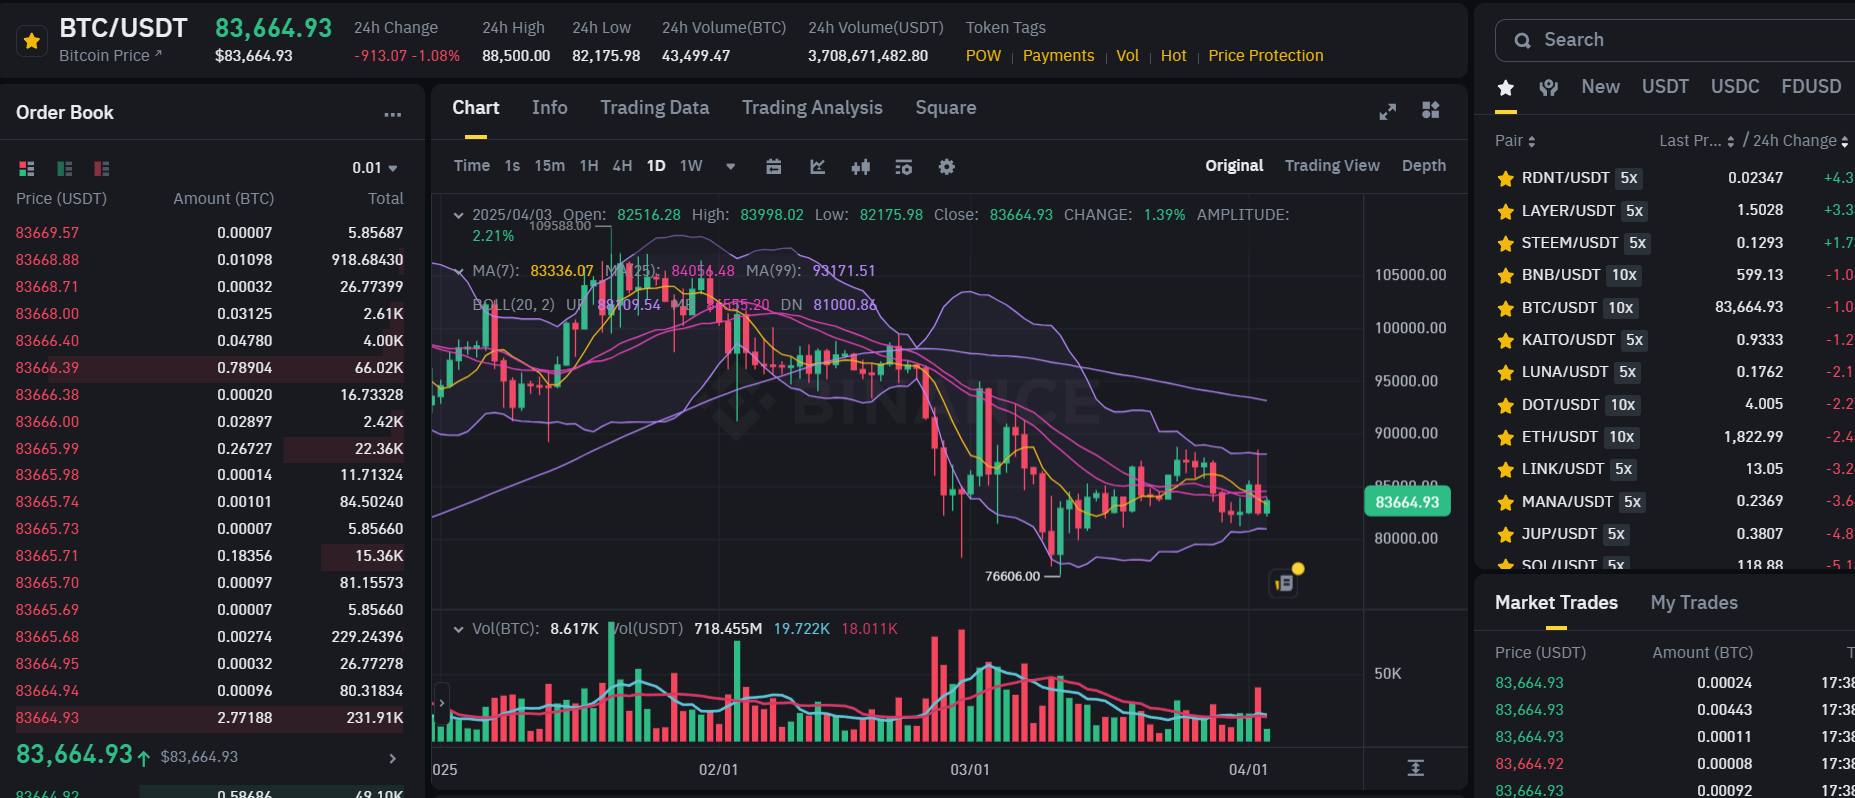Open the chart calendar date-jump icon

tap(773, 167)
